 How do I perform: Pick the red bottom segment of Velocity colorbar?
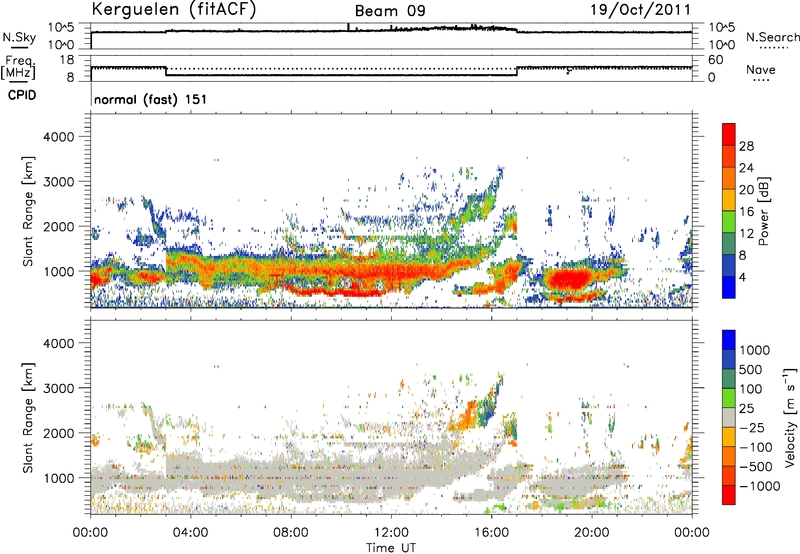click(x=729, y=495)
